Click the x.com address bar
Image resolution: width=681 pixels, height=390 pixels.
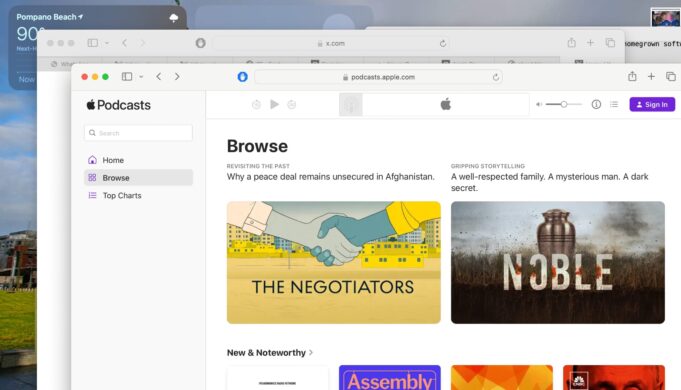(331, 43)
